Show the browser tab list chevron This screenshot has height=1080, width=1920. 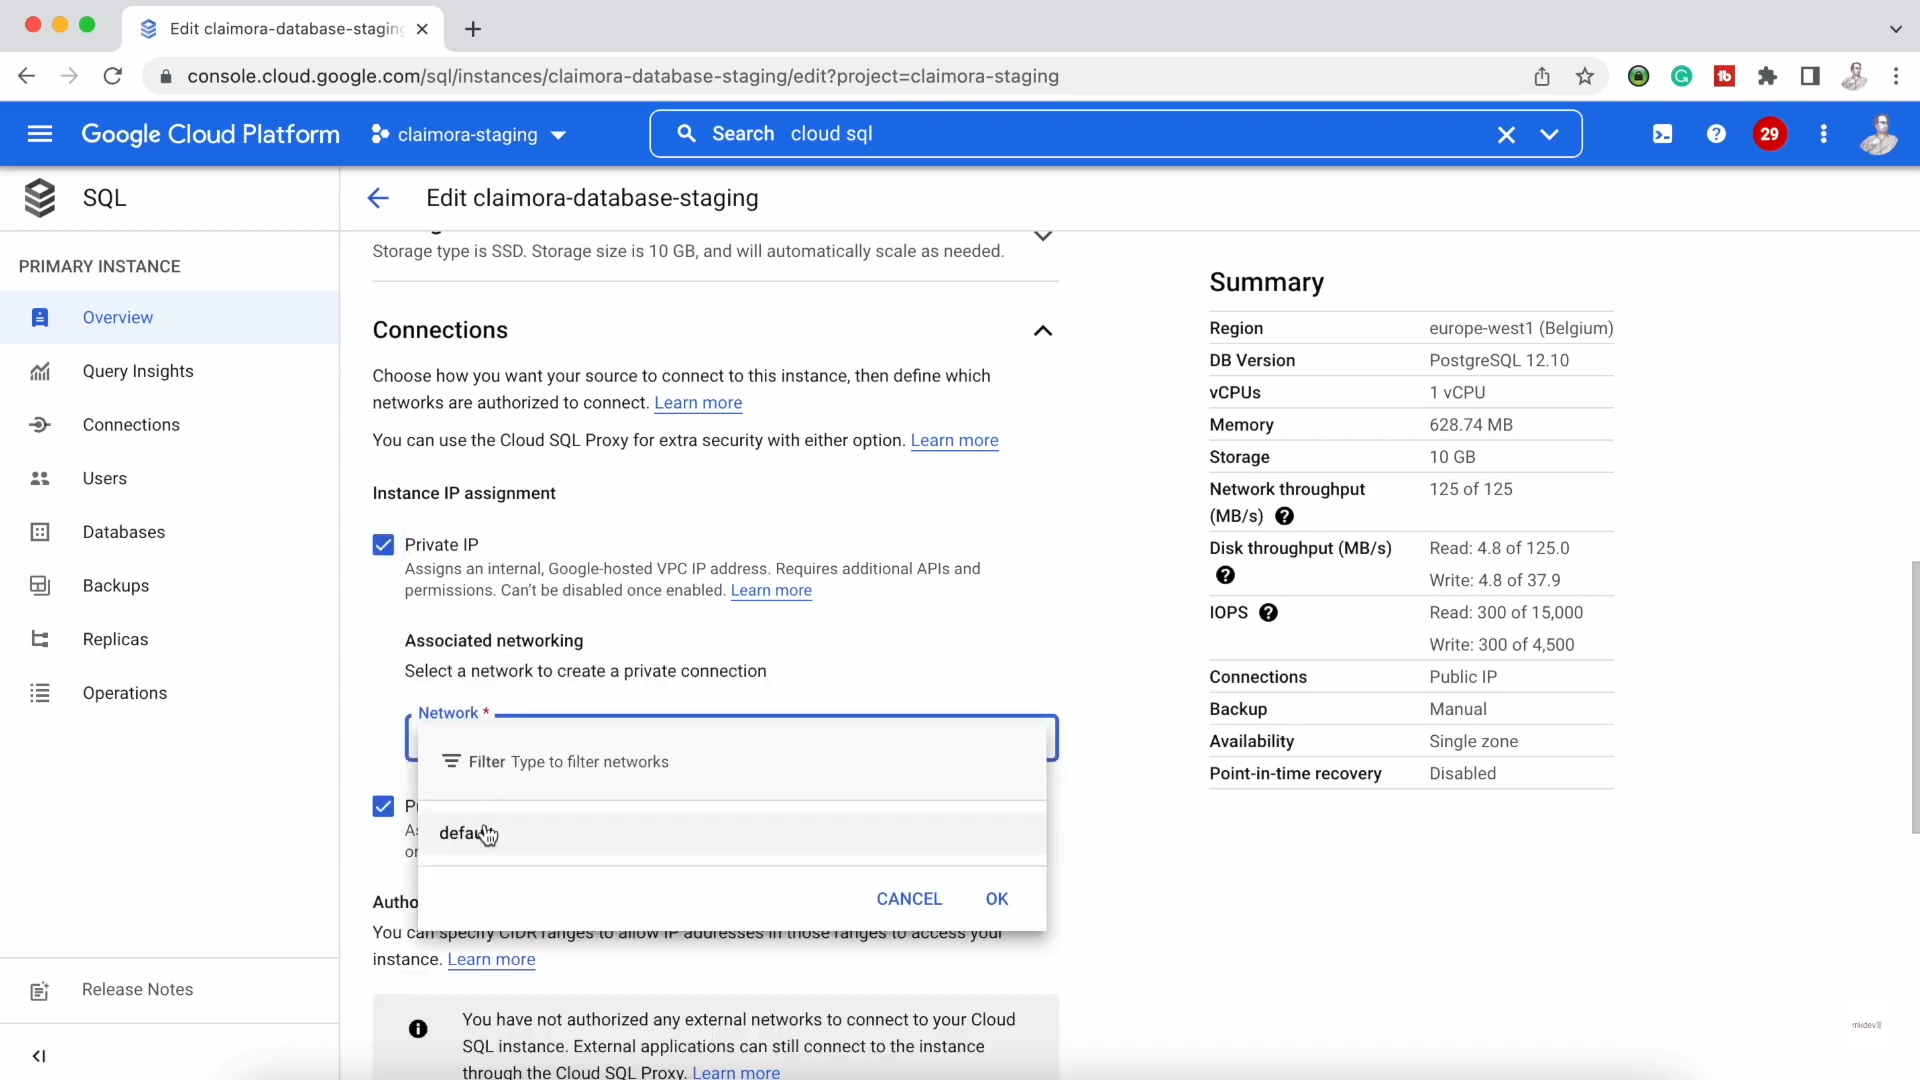click(1895, 29)
